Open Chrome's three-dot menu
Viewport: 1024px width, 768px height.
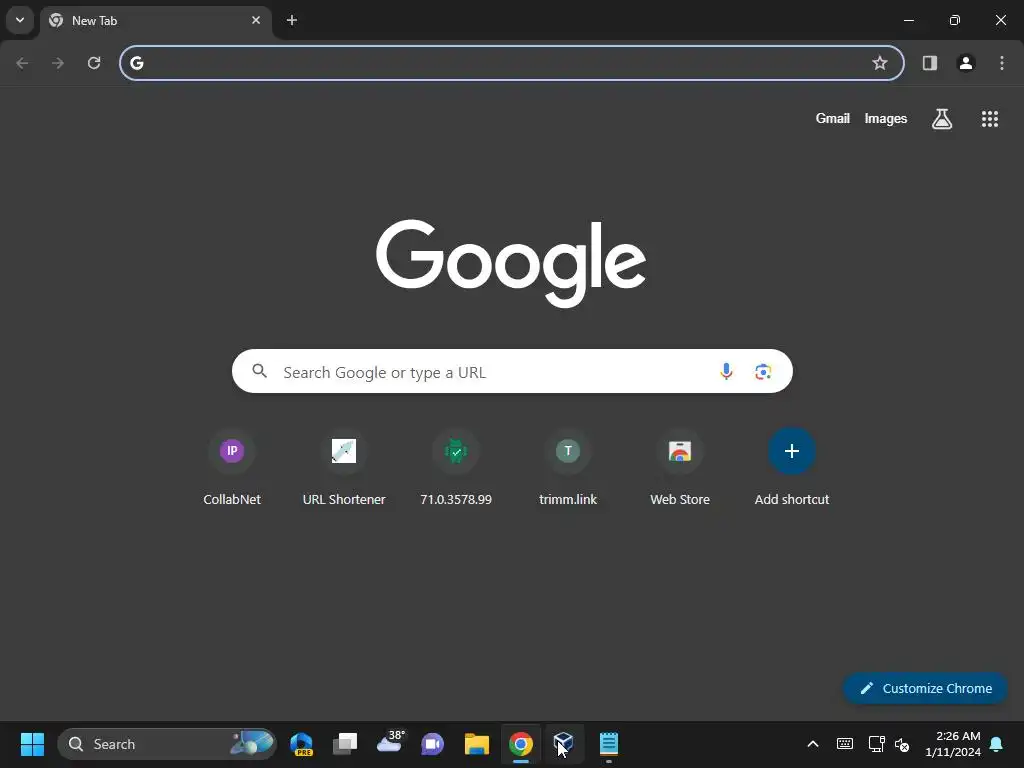click(1002, 63)
